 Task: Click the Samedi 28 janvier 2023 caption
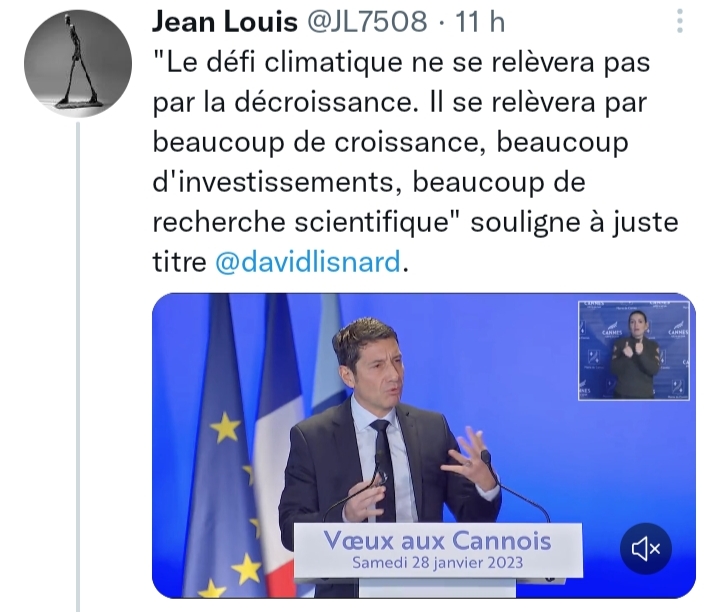[x=438, y=563]
